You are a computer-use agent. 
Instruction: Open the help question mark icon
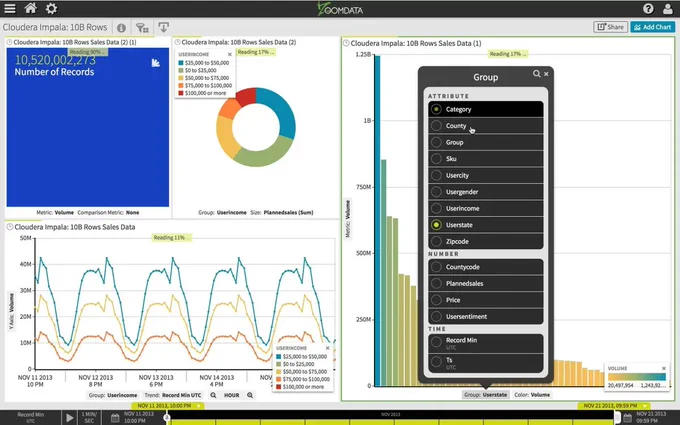click(x=648, y=8)
